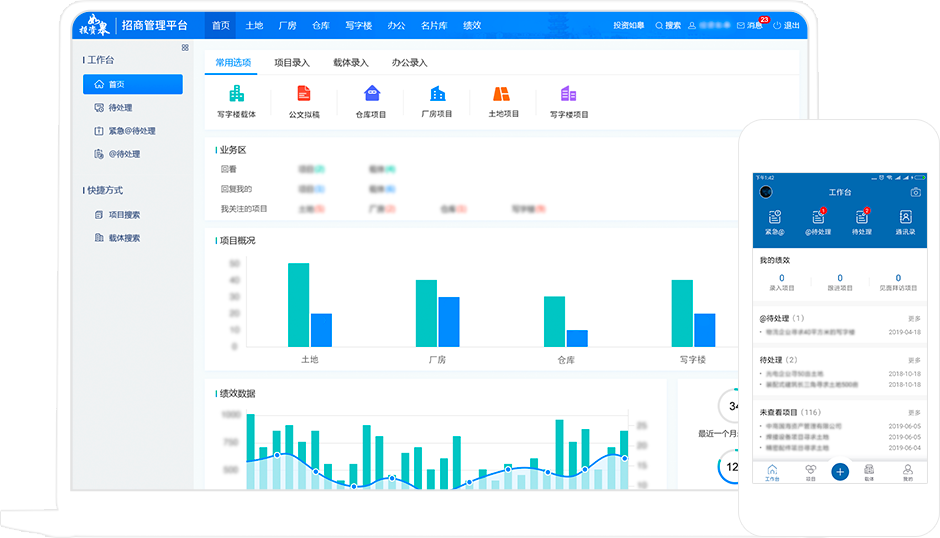The height and width of the screenshot is (538, 940).
Task: Open the 公文拟稿 document icon
Action: click(304, 94)
